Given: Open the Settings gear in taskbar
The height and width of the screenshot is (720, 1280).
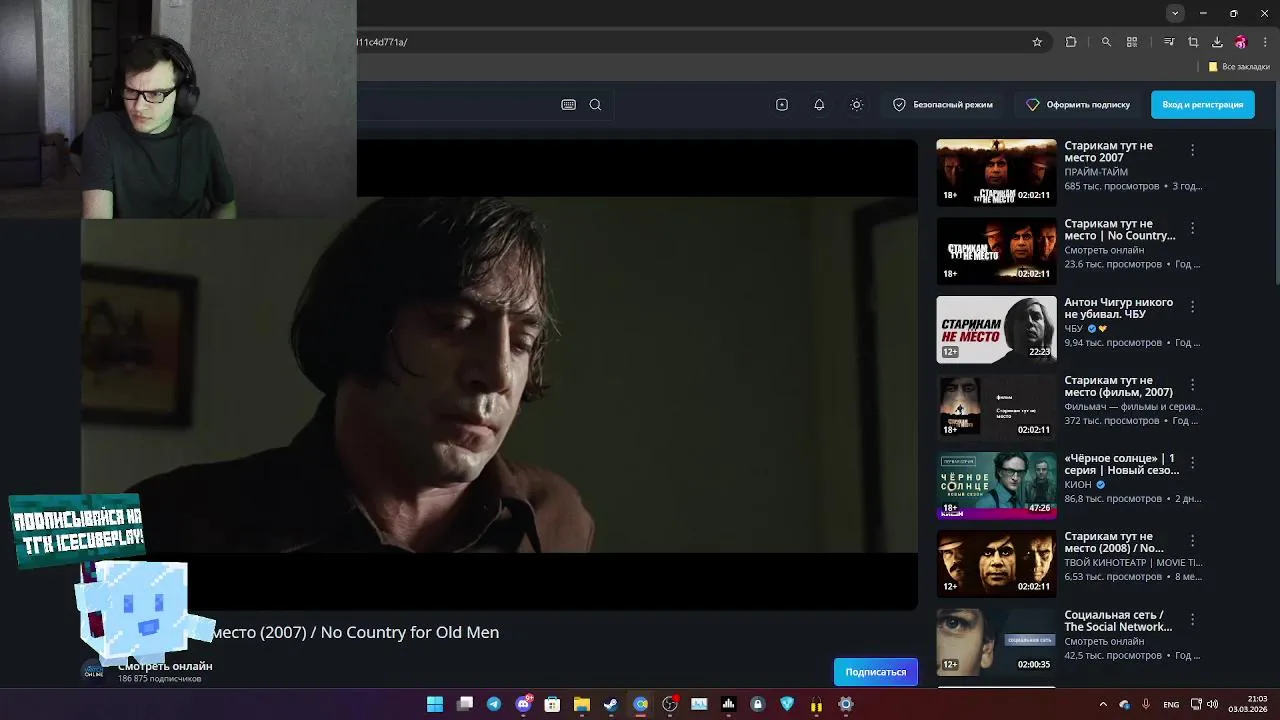Looking at the screenshot, I should coord(846,704).
